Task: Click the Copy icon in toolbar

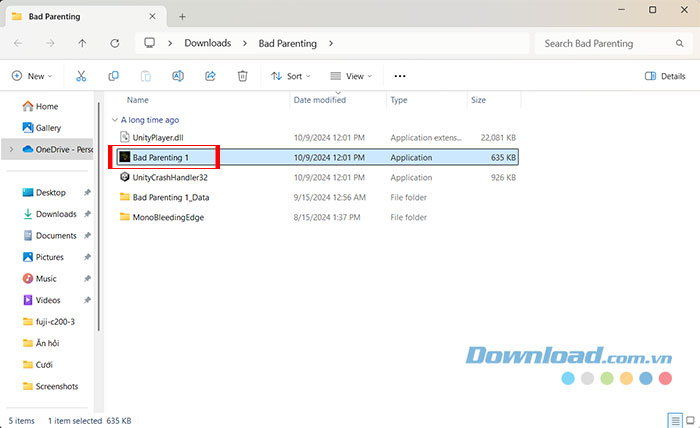Action: tap(113, 76)
